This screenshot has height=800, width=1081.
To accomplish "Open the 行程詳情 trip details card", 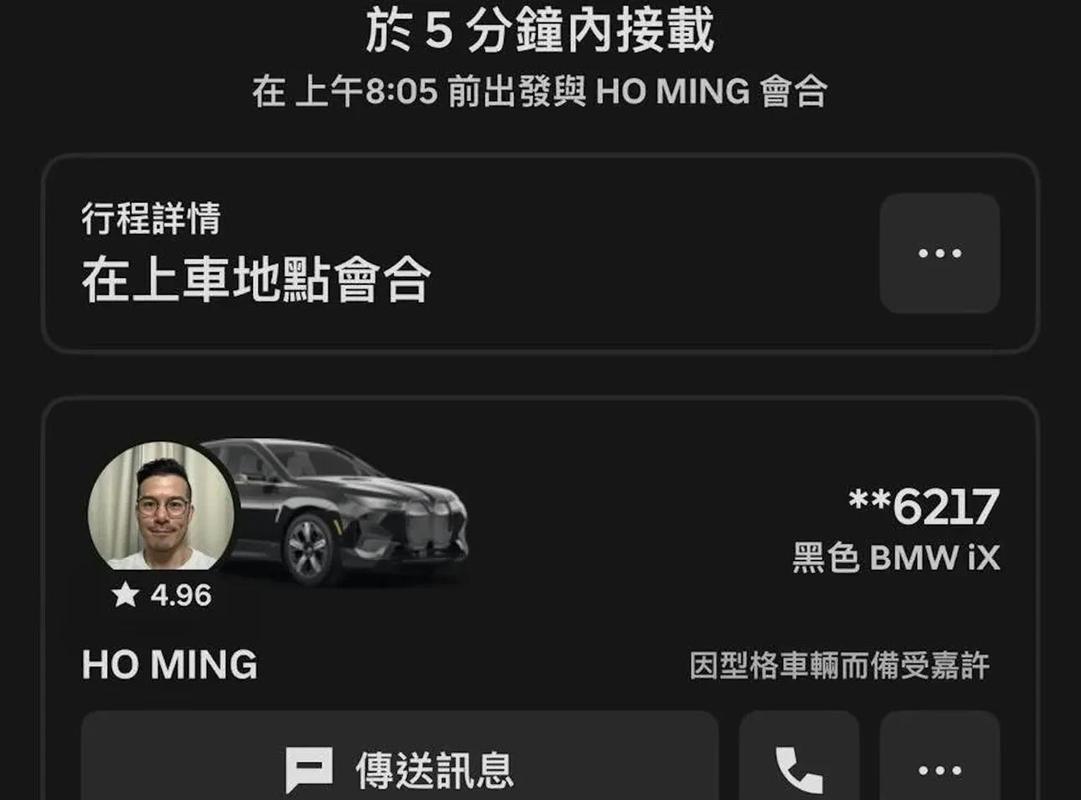I will tap(540, 254).
